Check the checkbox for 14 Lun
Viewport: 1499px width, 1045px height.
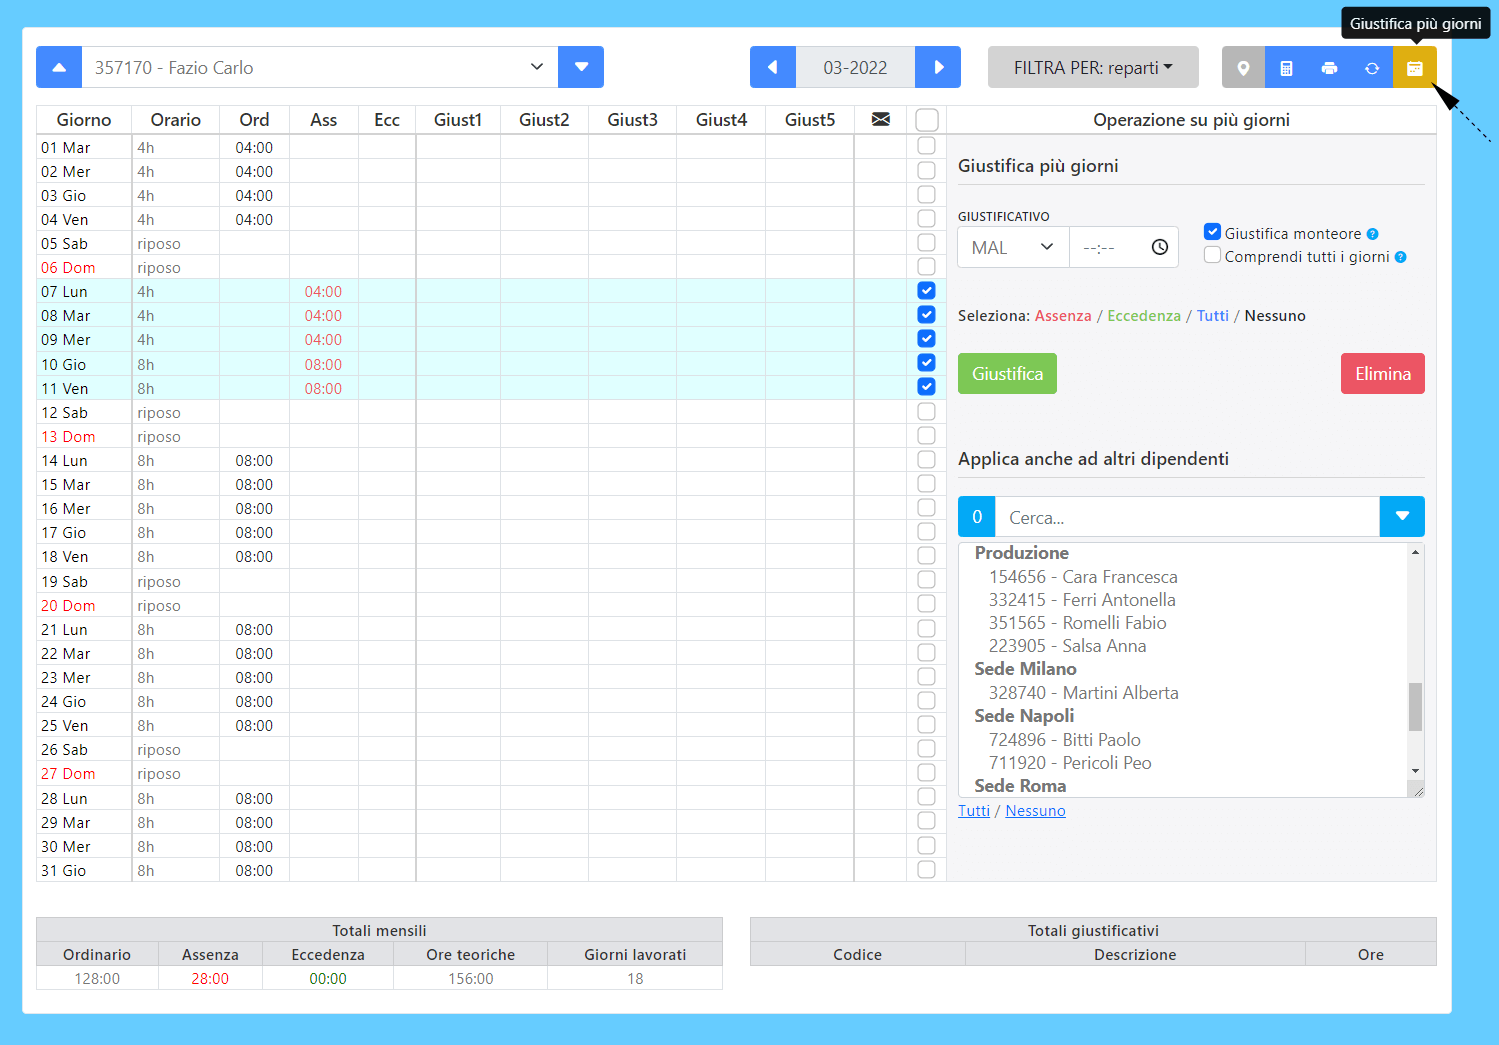tap(926, 459)
